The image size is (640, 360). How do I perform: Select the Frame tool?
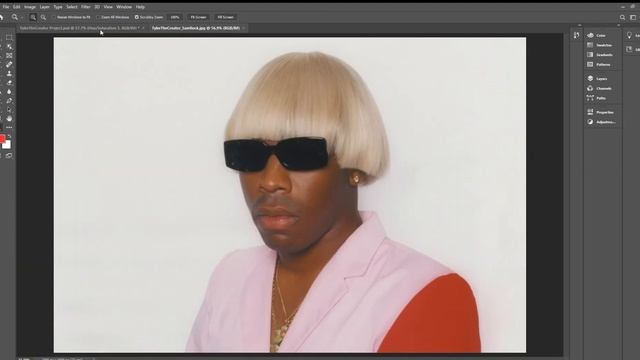coord(9,56)
